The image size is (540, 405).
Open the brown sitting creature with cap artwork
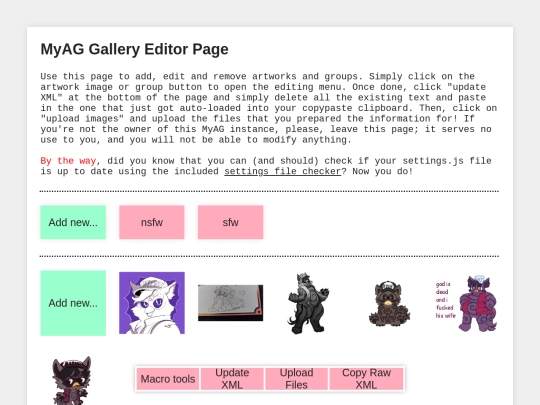point(389,304)
